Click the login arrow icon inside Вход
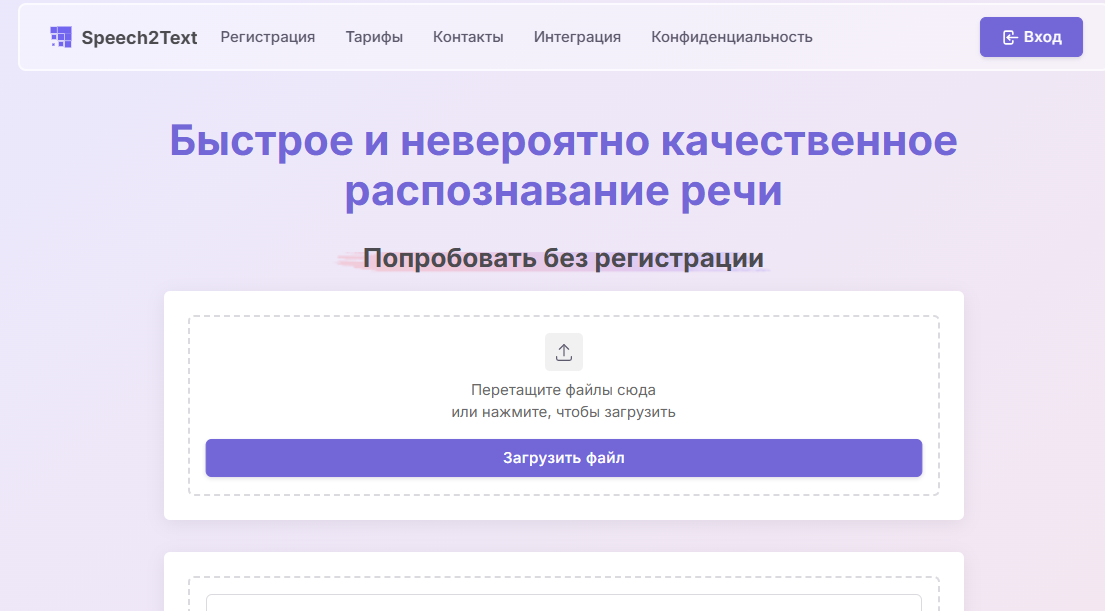1105x611 pixels. coord(1010,37)
